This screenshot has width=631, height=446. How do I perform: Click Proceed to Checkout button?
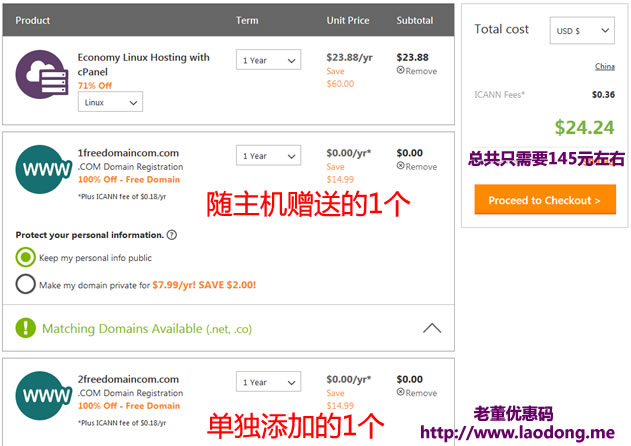(x=545, y=200)
